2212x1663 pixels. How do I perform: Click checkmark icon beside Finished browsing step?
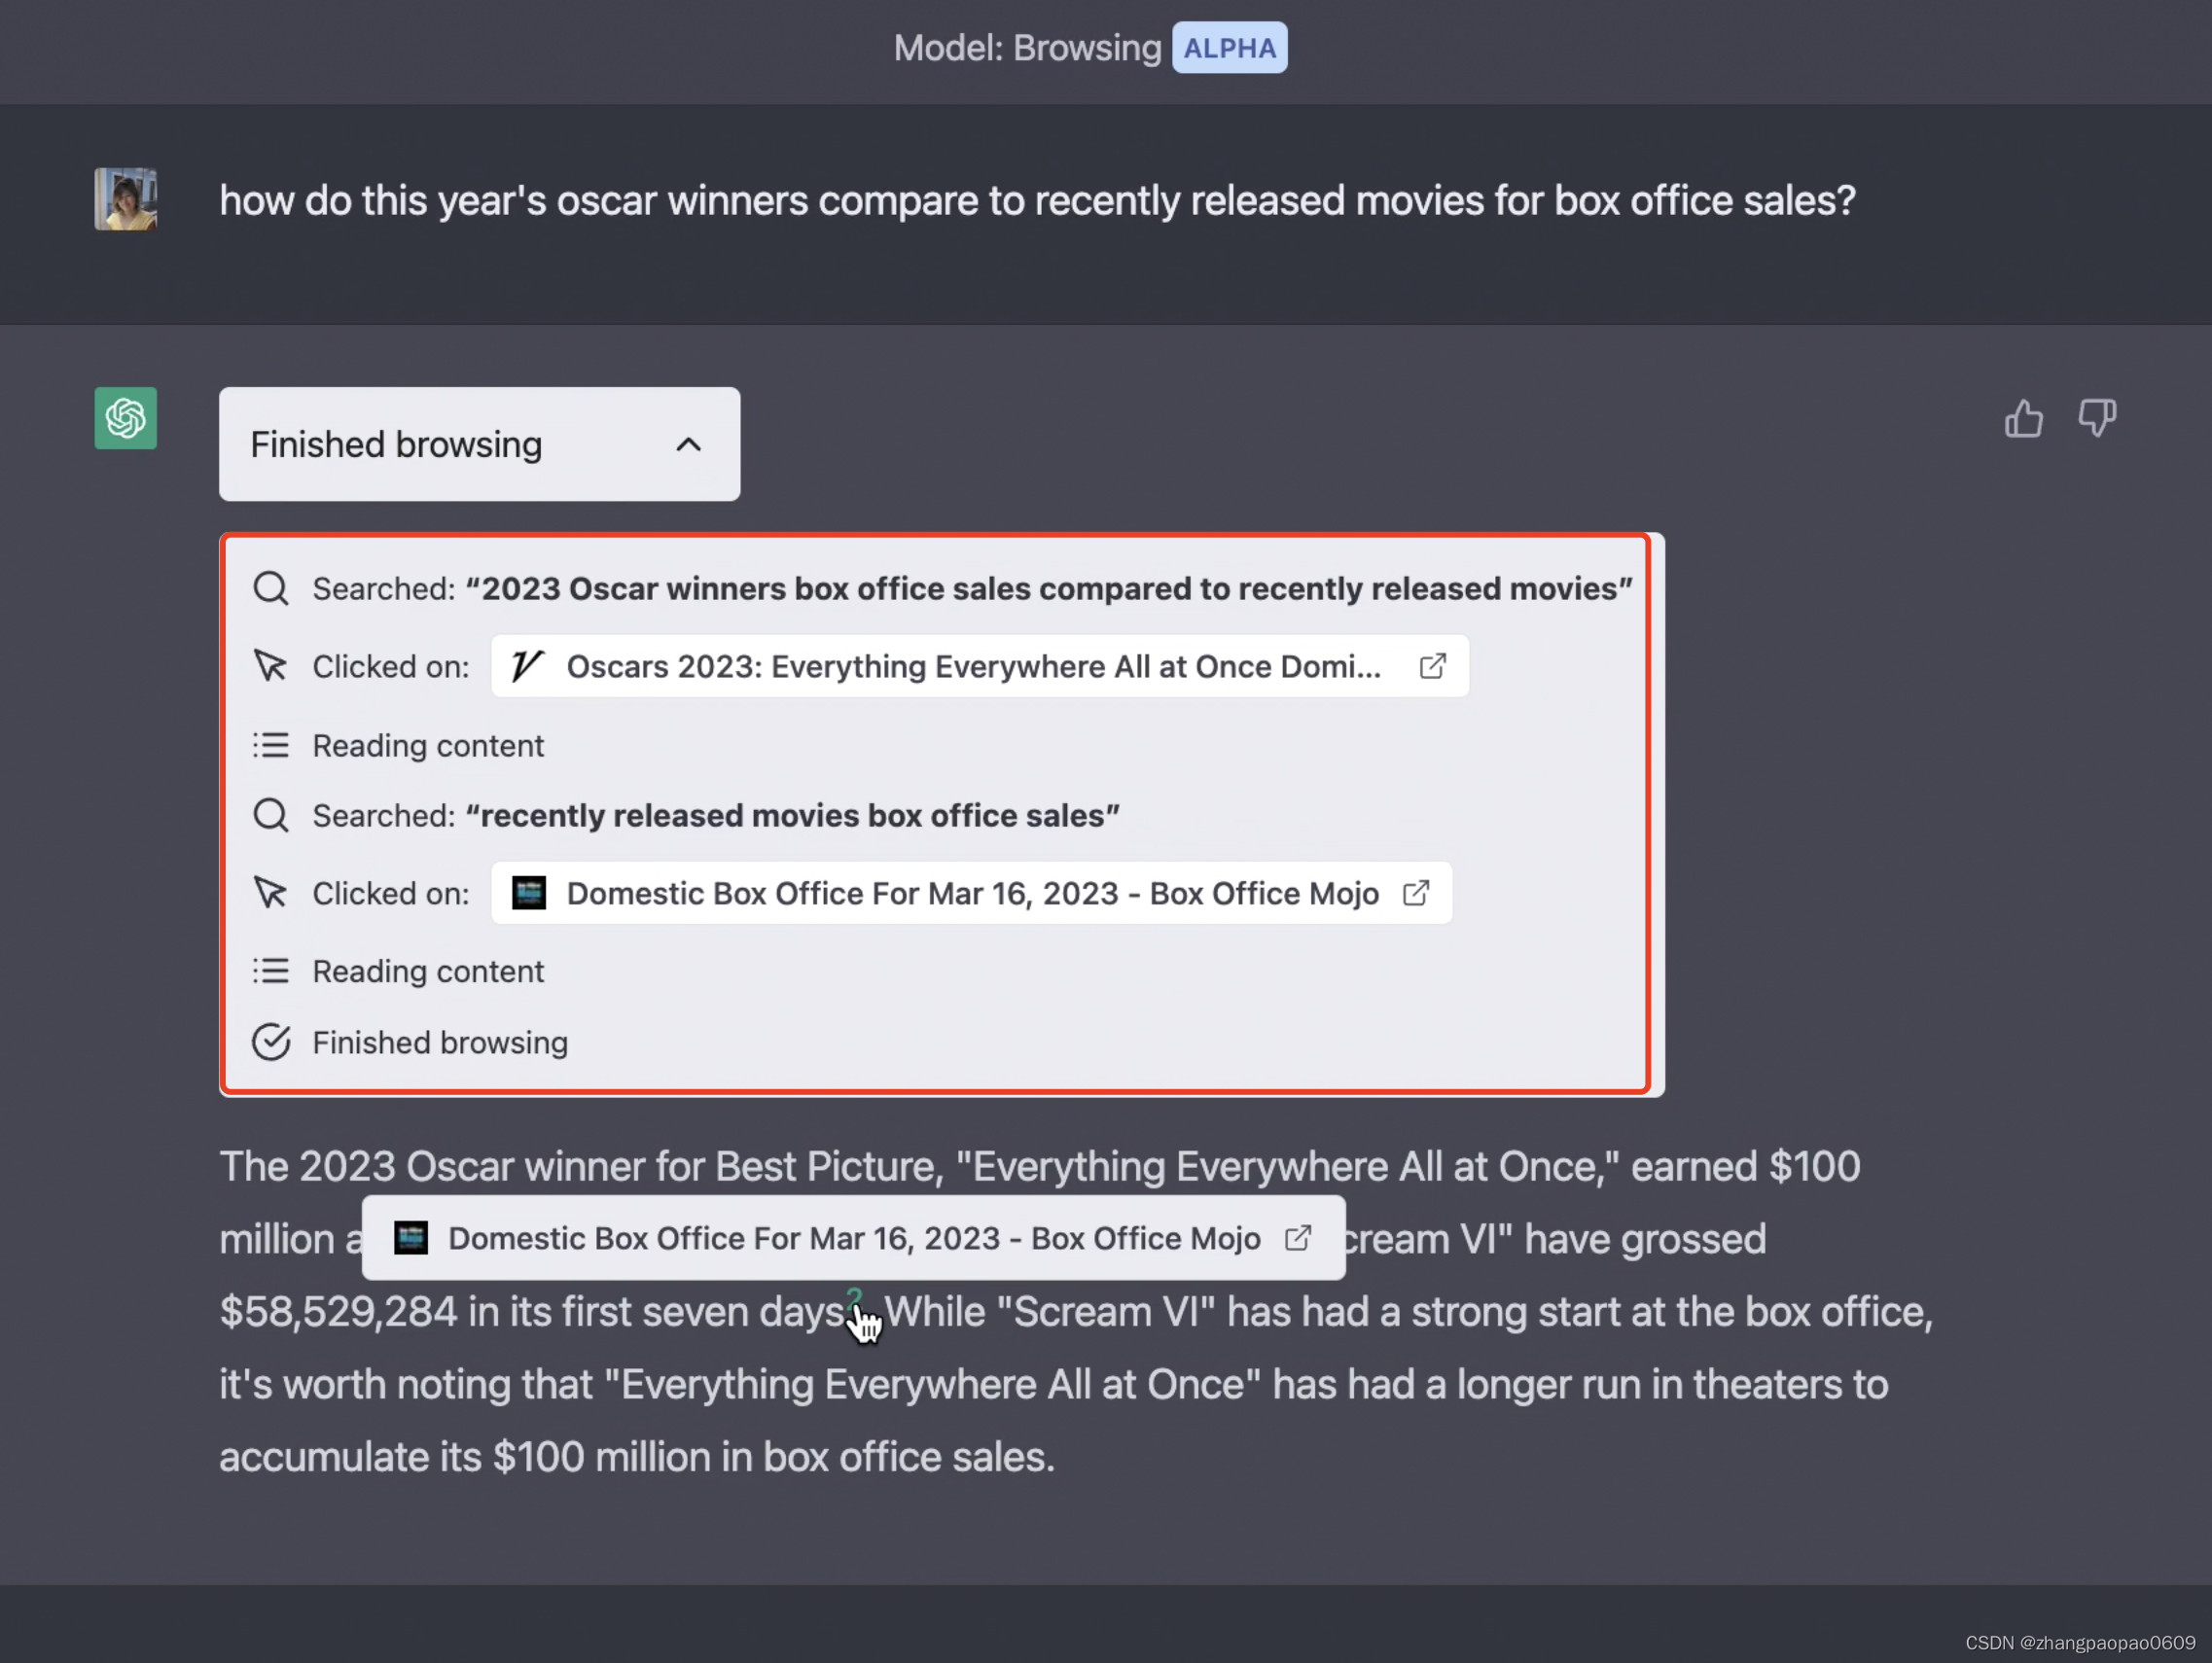[x=271, y=1042]
